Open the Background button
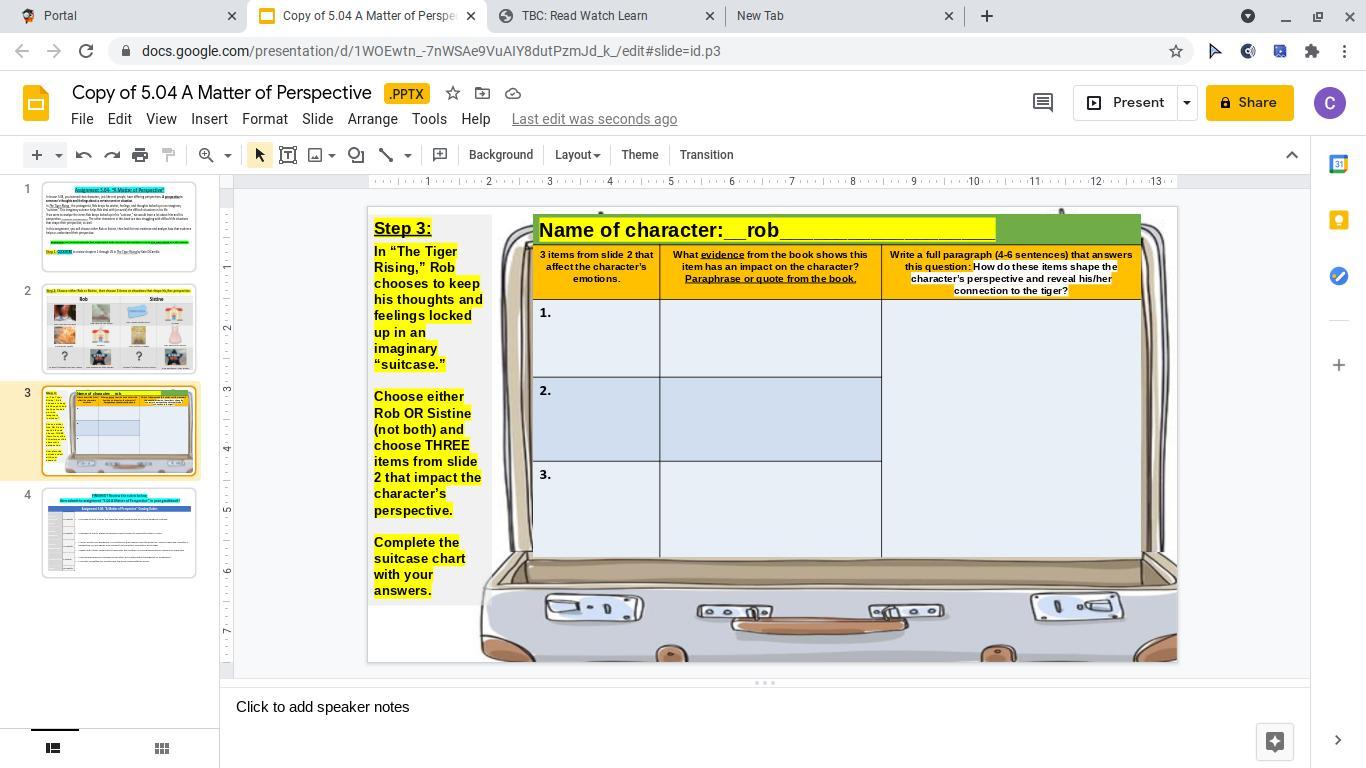The height and width of the screenshot is (768, 1366). [x=500, y=155]
